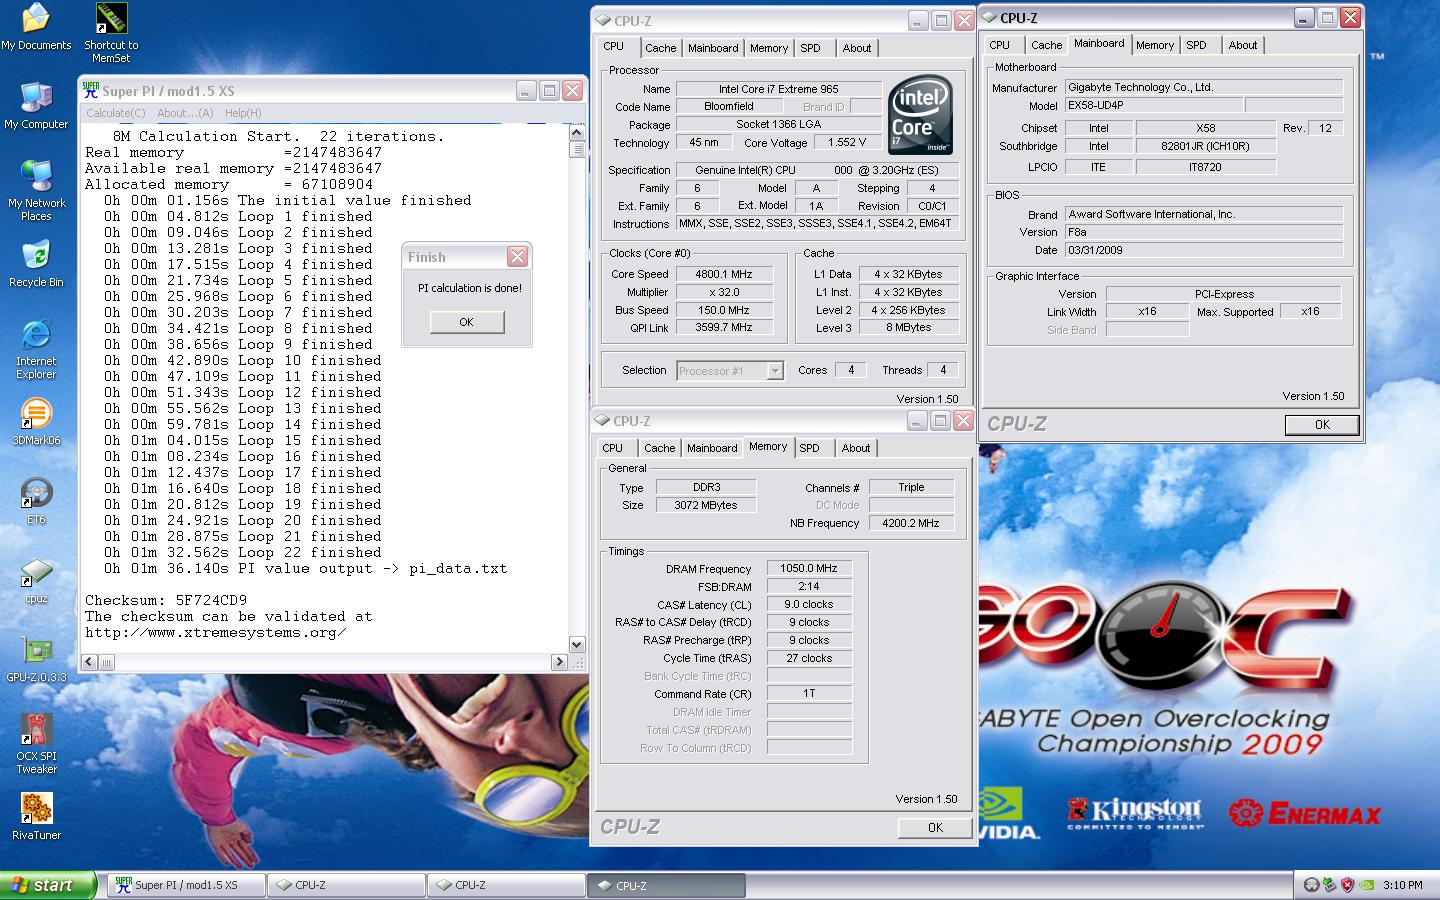The image size is (1440, 900).
Task: Launch OCX SPI Tweaker icon
Action: point(36,744)
